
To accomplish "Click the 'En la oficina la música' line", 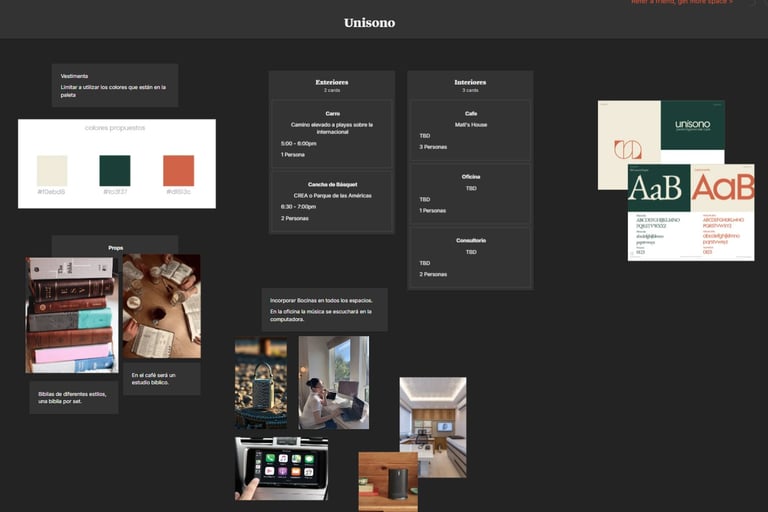I will click(x=321, y=315).
